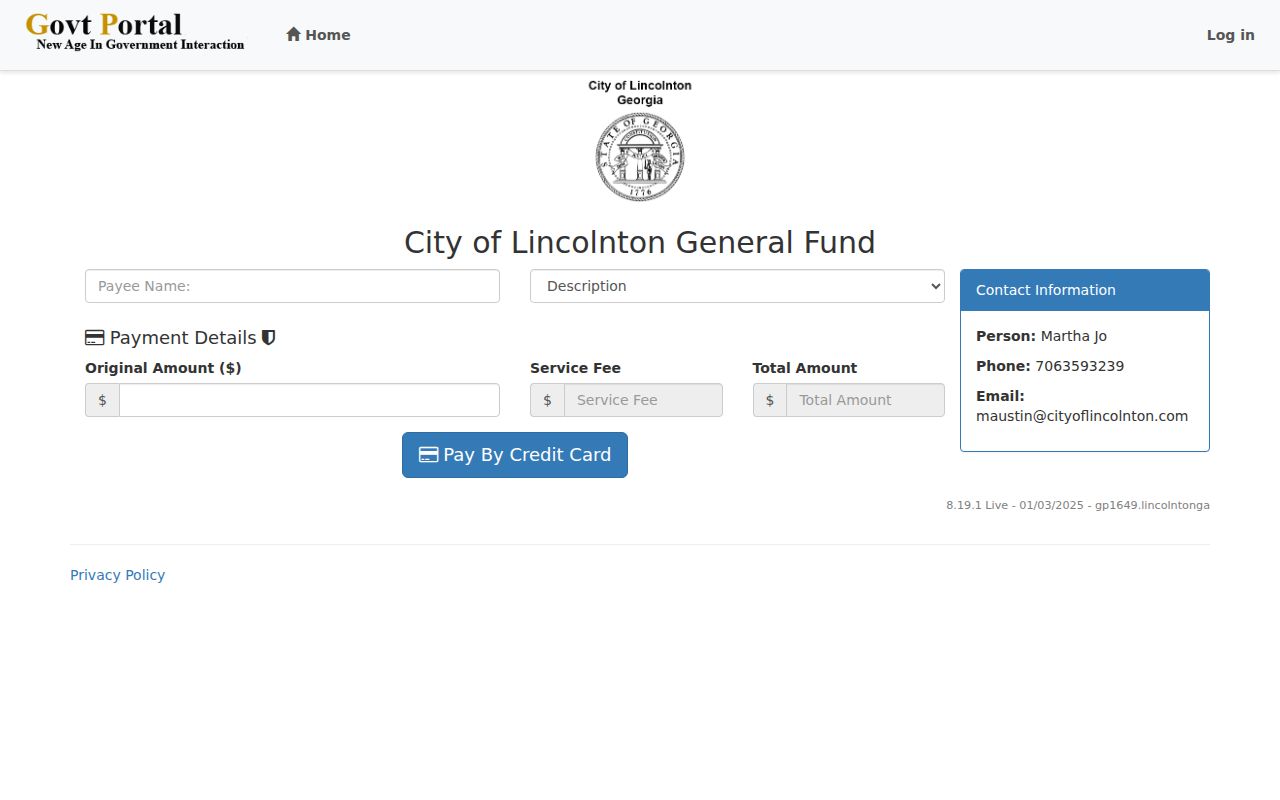This screenshot has width=1280, height=800.
Task: Pay By Credit Card button
Action: [515, 455]
